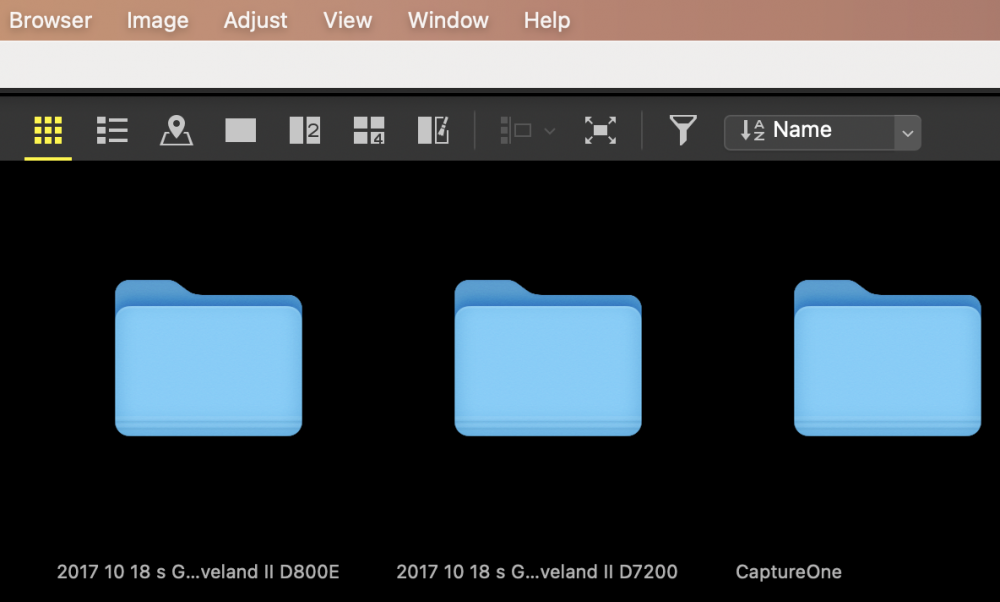Open the map view with pin icon
Screen dimensions: 1000x602
click(x=176, y=131)
